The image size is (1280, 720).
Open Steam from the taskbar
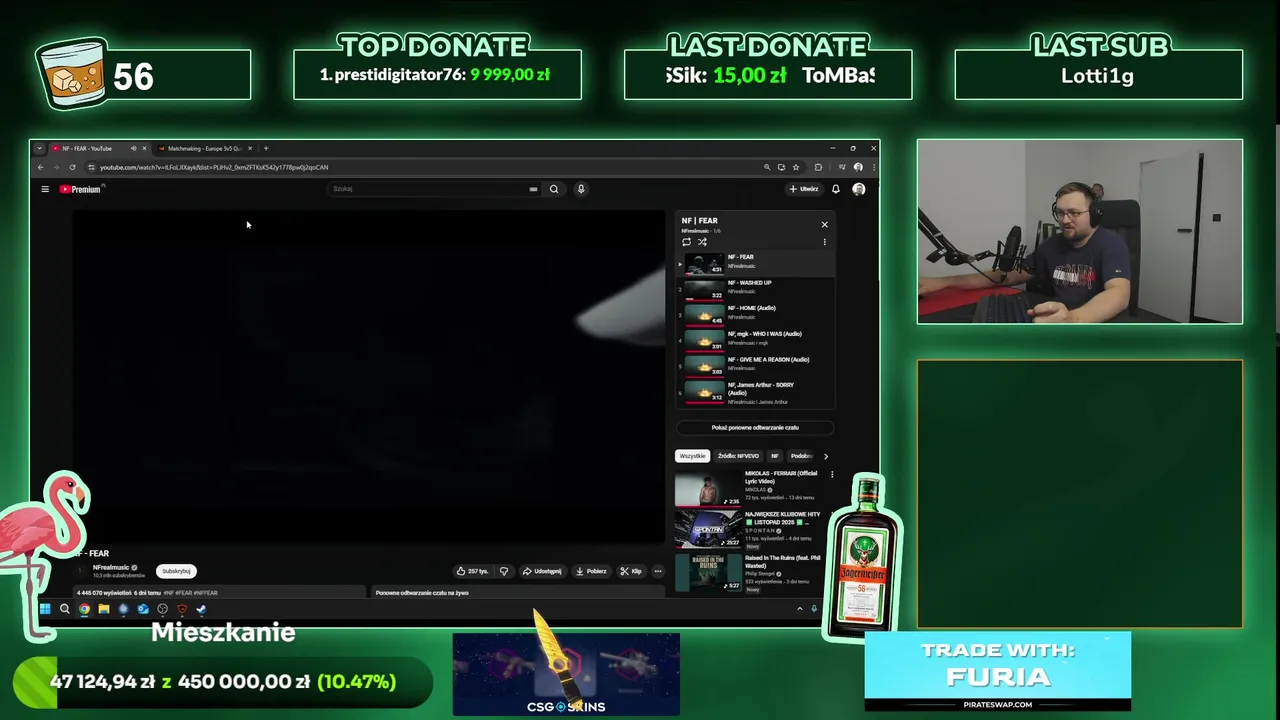(201, 609)
